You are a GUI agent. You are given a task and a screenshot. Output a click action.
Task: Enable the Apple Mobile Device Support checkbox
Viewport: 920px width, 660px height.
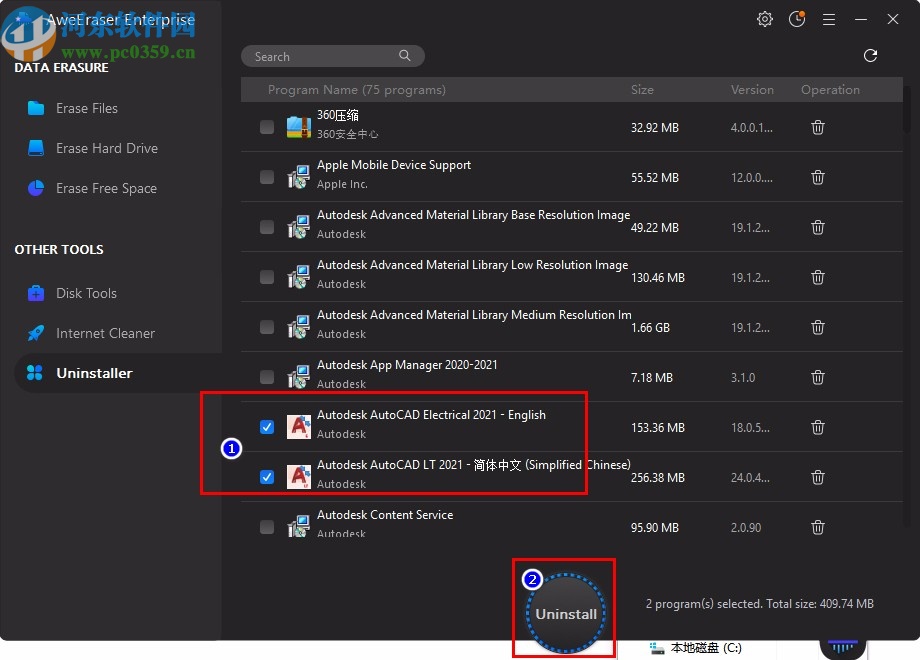[x=267, y=177]
